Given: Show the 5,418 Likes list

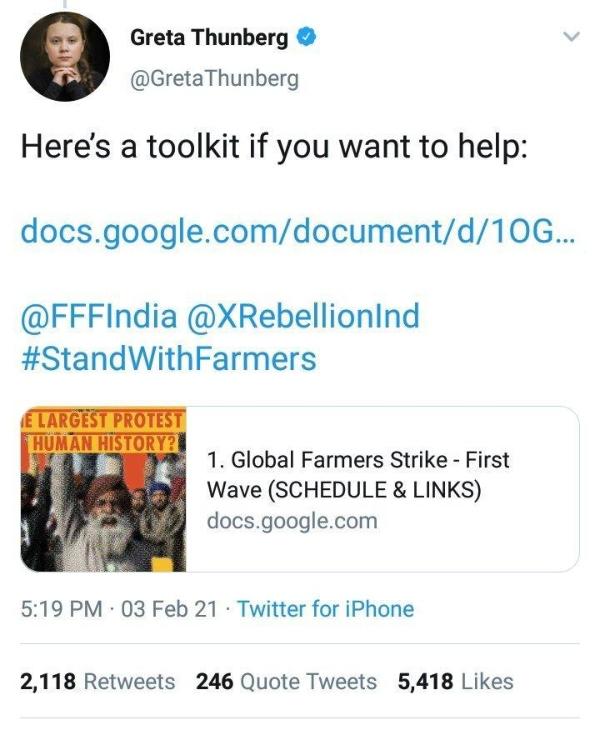Looking at the screenshot, I should [x=455, y=682].
